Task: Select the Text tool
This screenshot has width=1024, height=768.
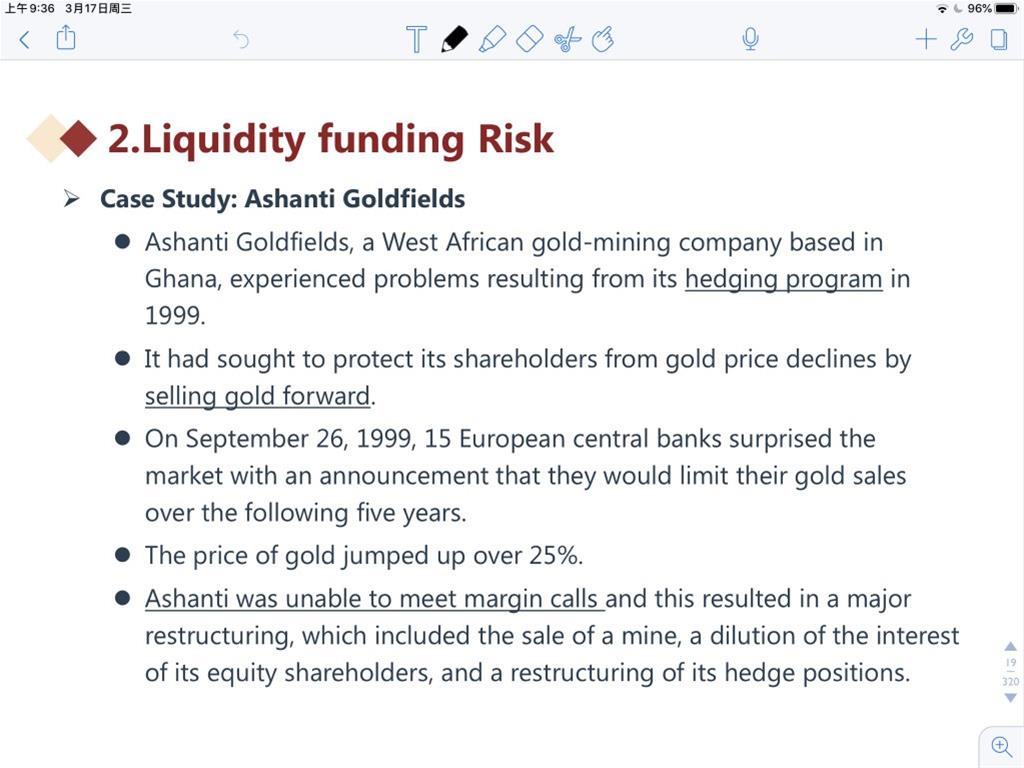Action: tap(416, 39)
